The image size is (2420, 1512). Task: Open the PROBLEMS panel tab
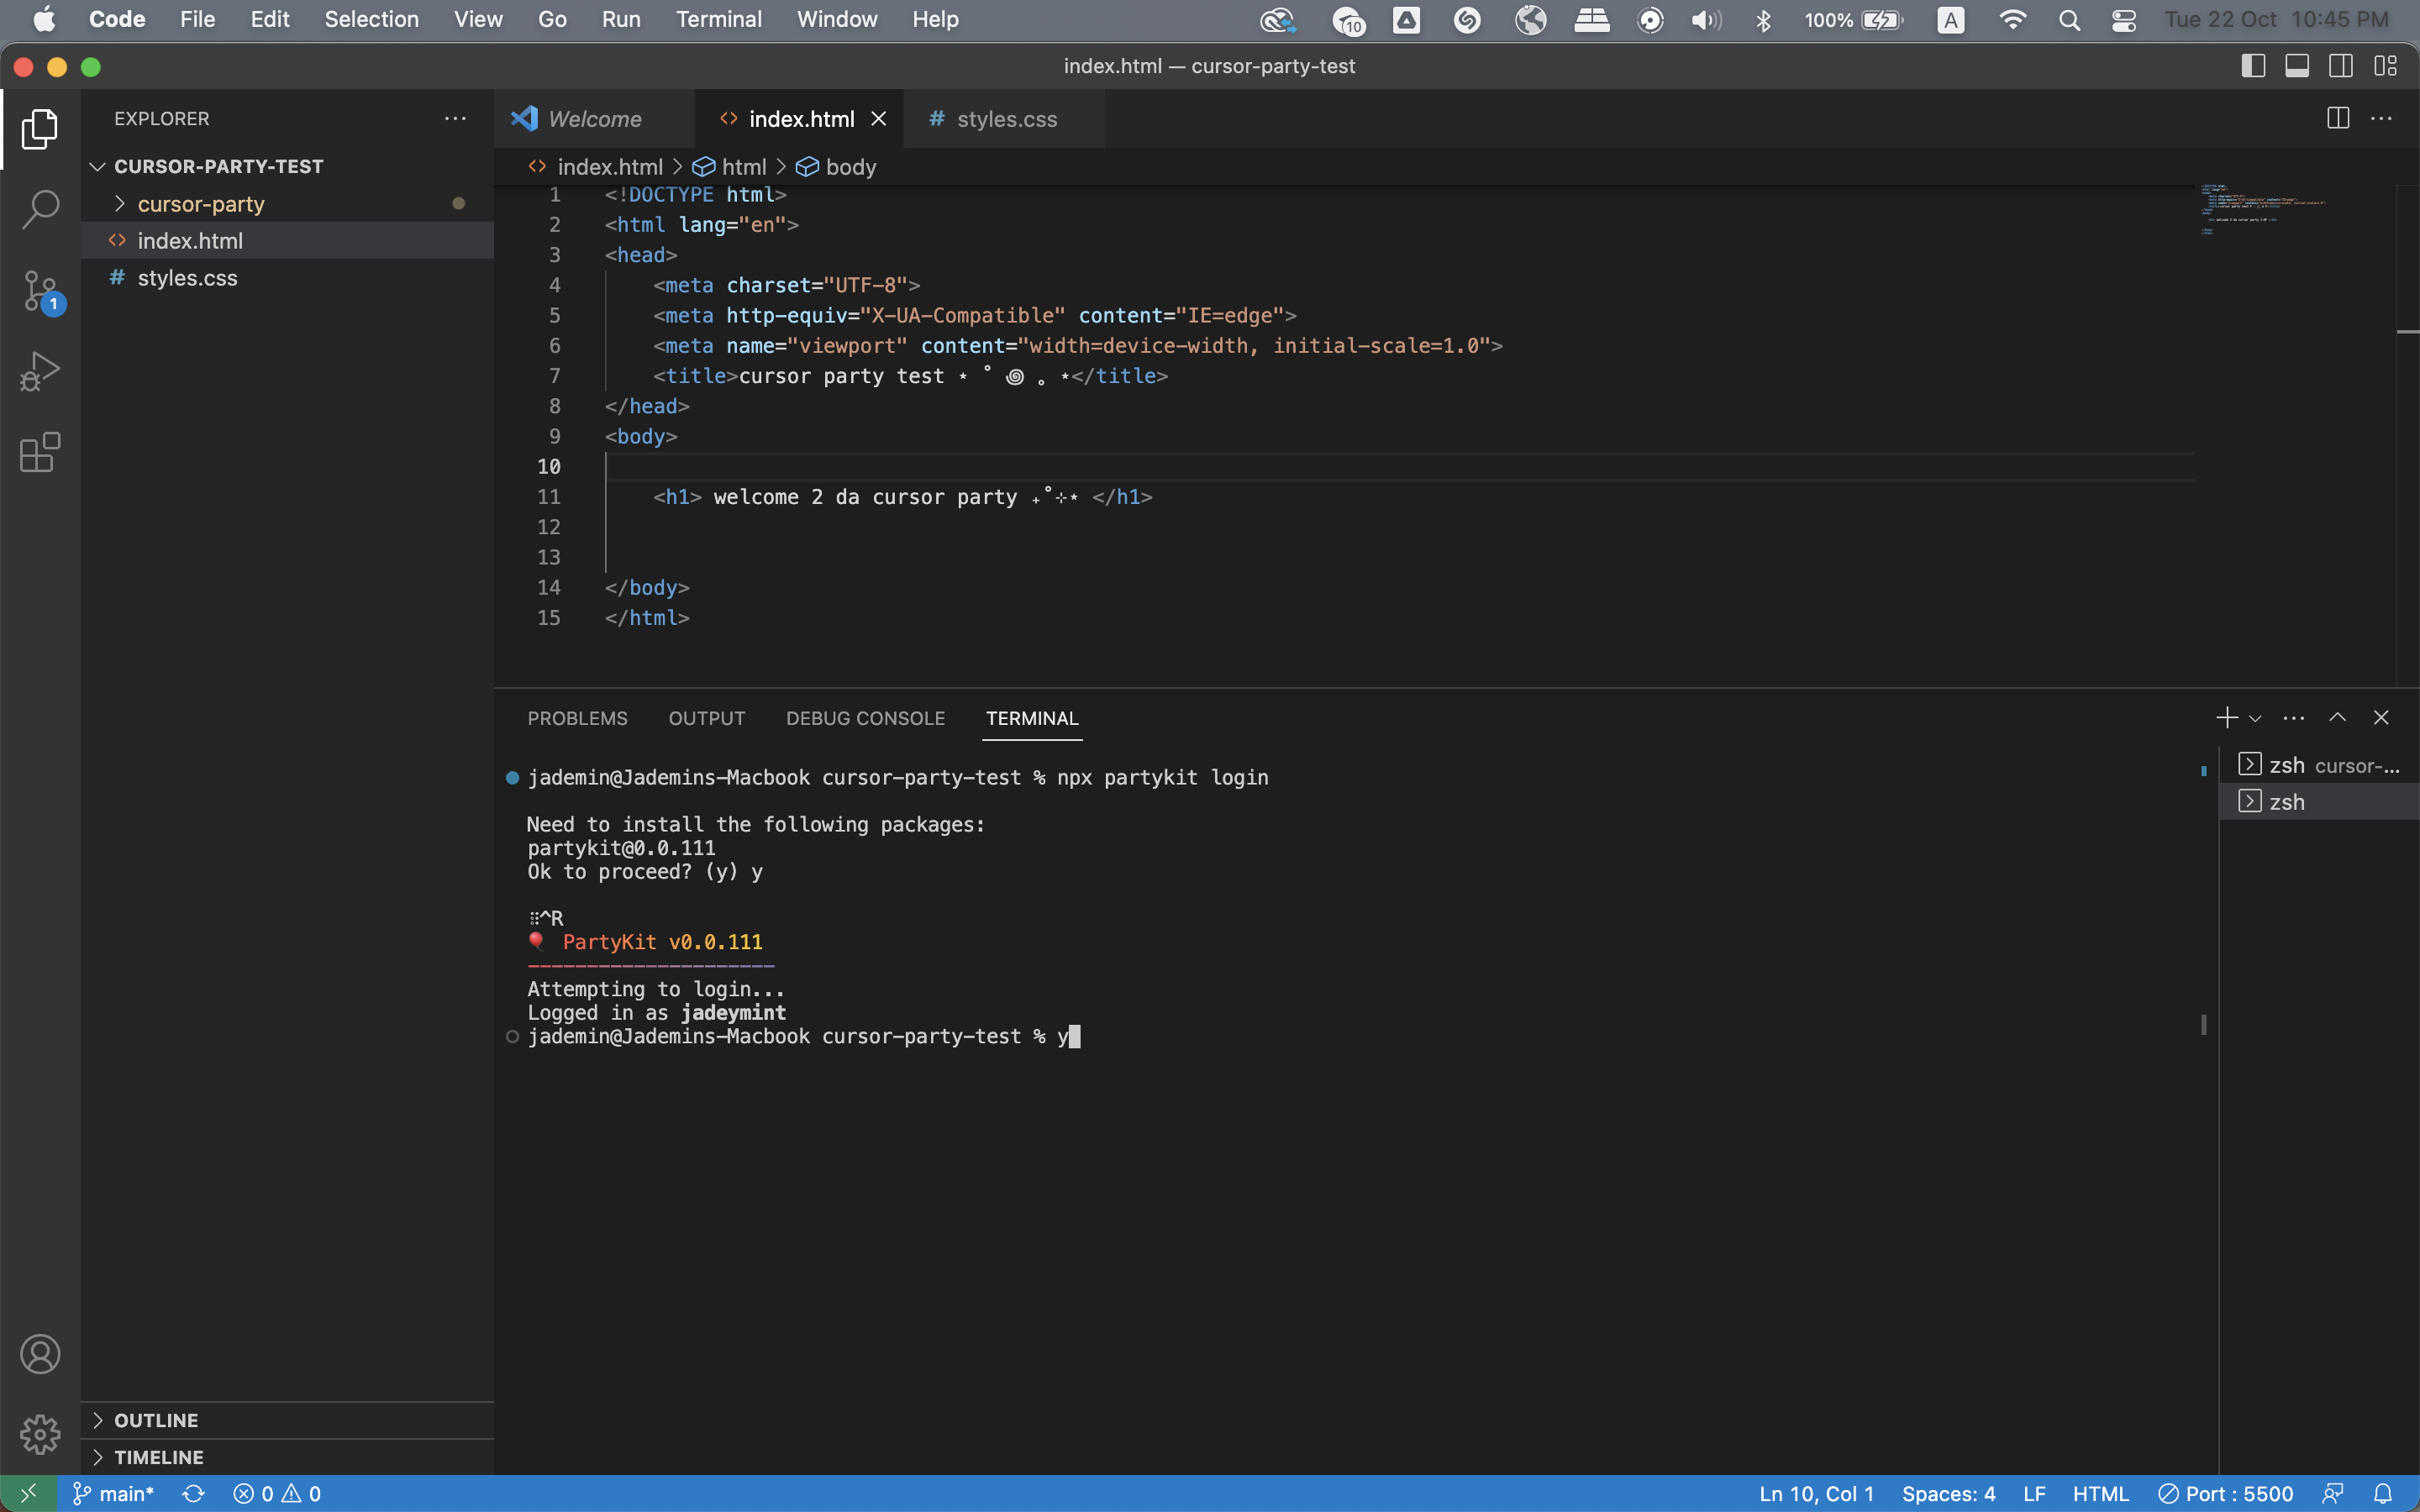(x=577, y=718)
